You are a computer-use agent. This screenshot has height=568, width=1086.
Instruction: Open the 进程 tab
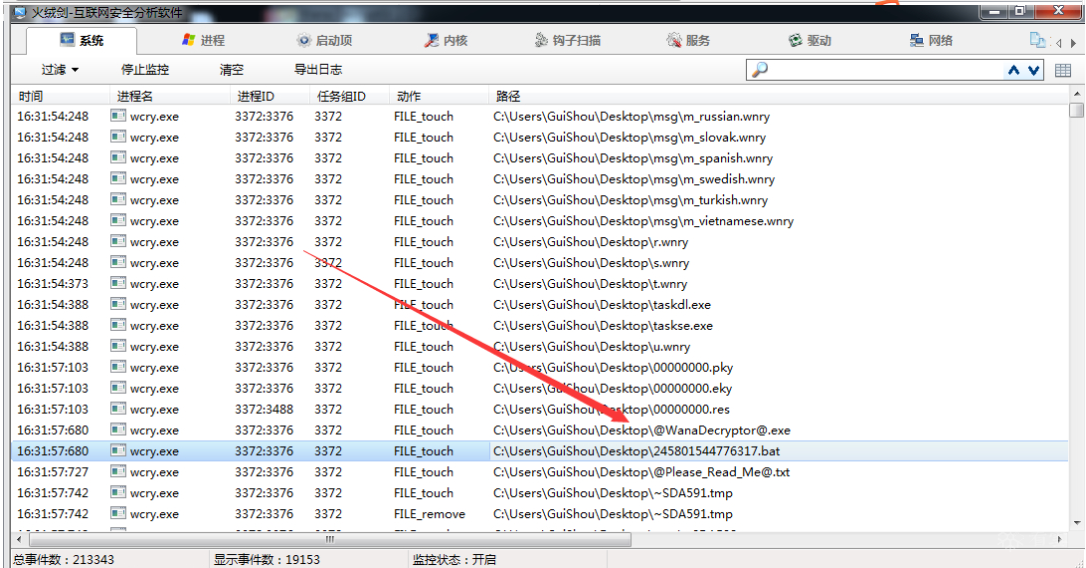(x=203, y=40)
